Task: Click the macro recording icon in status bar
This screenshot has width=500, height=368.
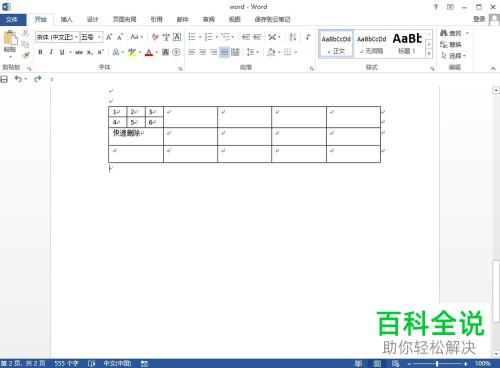Action: [144, 363]
